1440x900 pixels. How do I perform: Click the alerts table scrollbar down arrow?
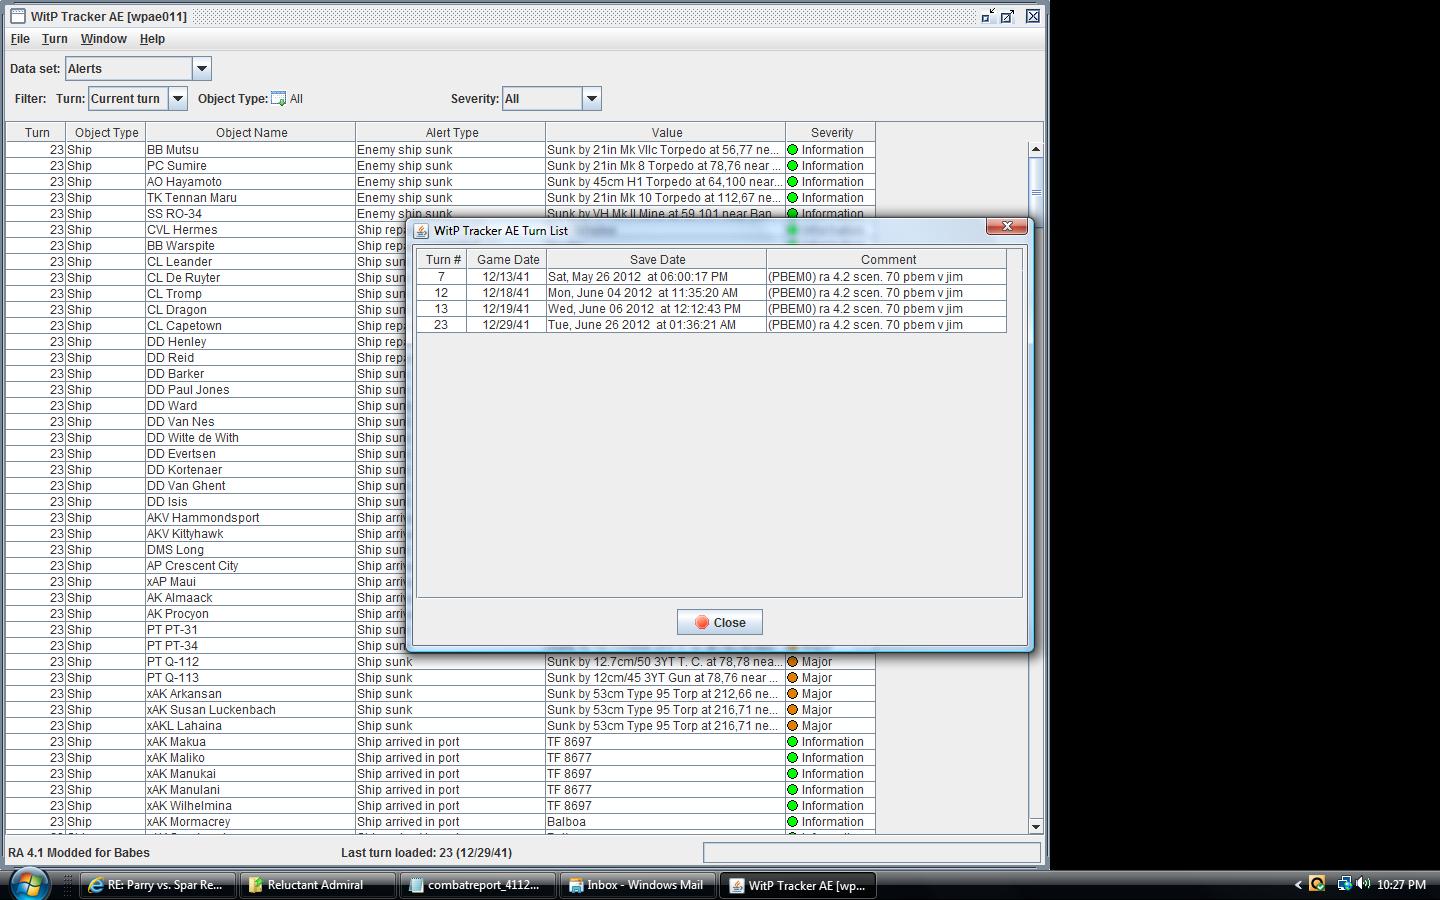pyautogui.click(x=1036, y=826)
